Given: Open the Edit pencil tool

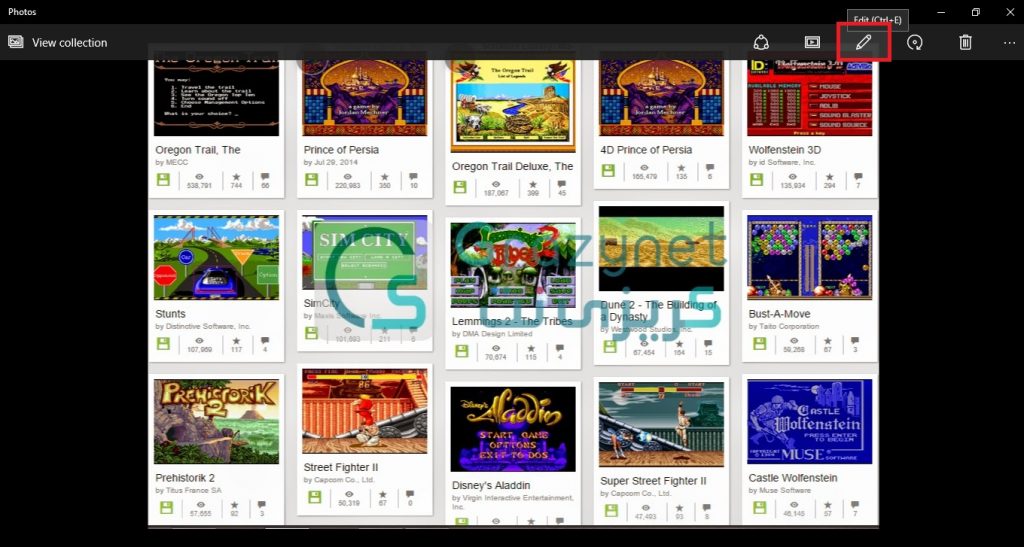Looking at the screenshot, I should click(863, 42).
